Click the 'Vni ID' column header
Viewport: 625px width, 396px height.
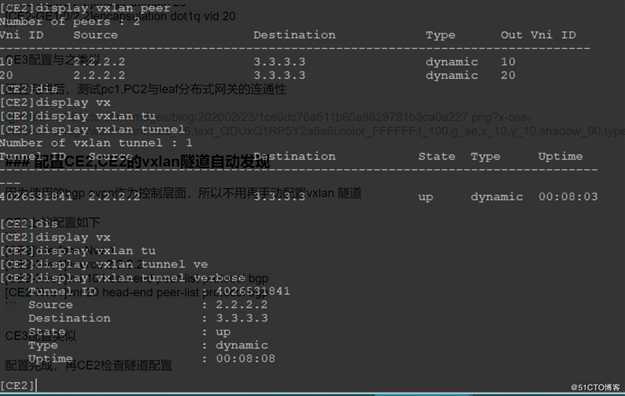[22, 35]
